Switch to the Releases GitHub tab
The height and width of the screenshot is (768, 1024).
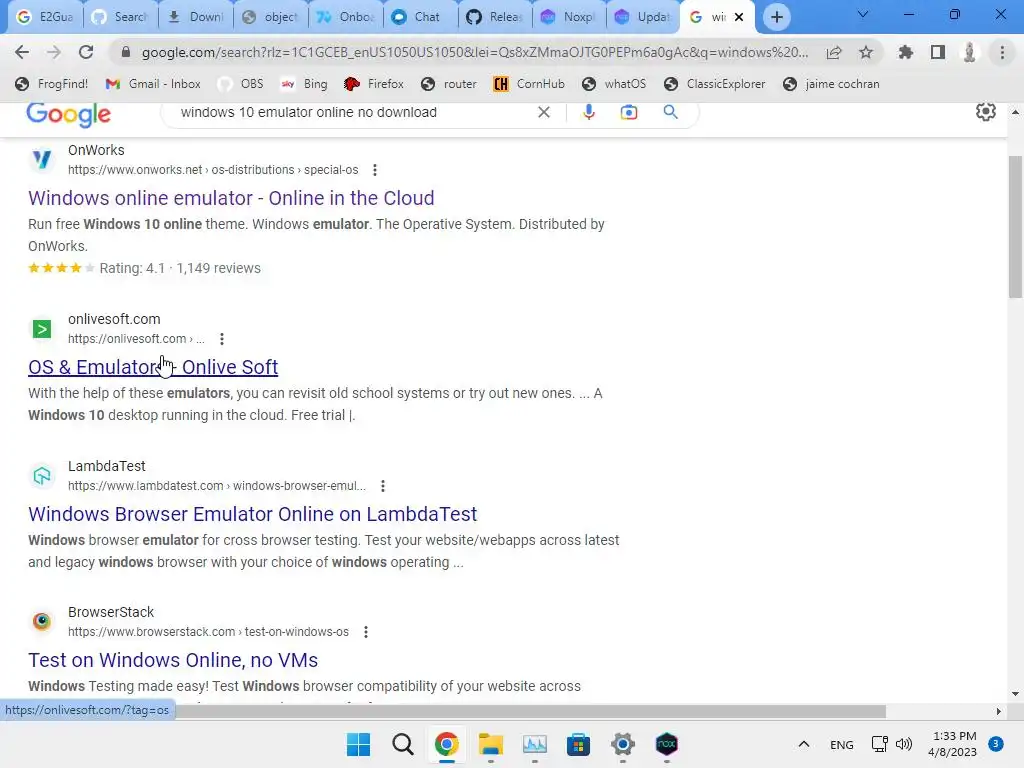click(495, 17)
